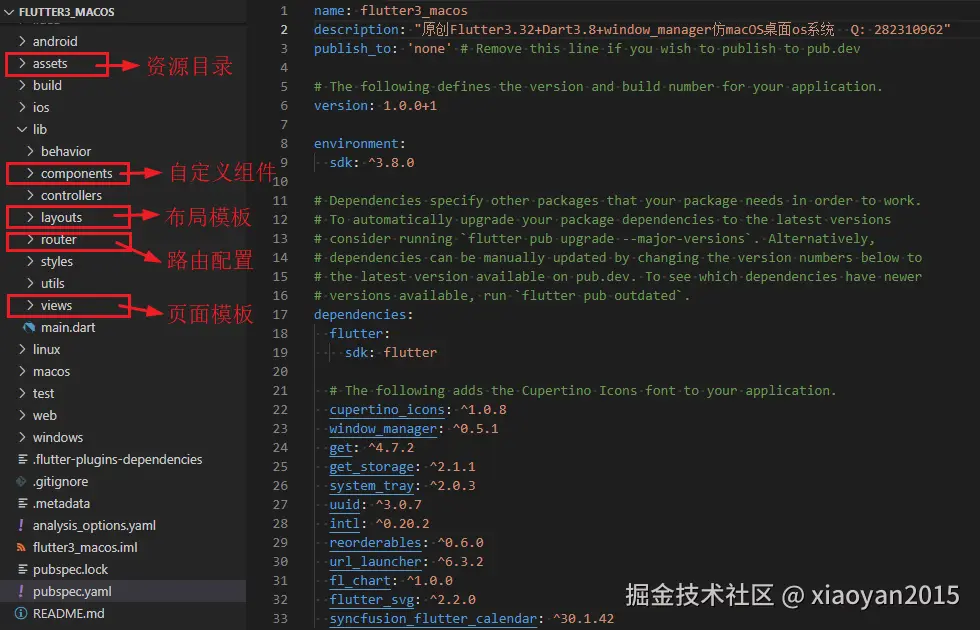Open the syncfusion_flutter_calendar package link

[433, 619]
